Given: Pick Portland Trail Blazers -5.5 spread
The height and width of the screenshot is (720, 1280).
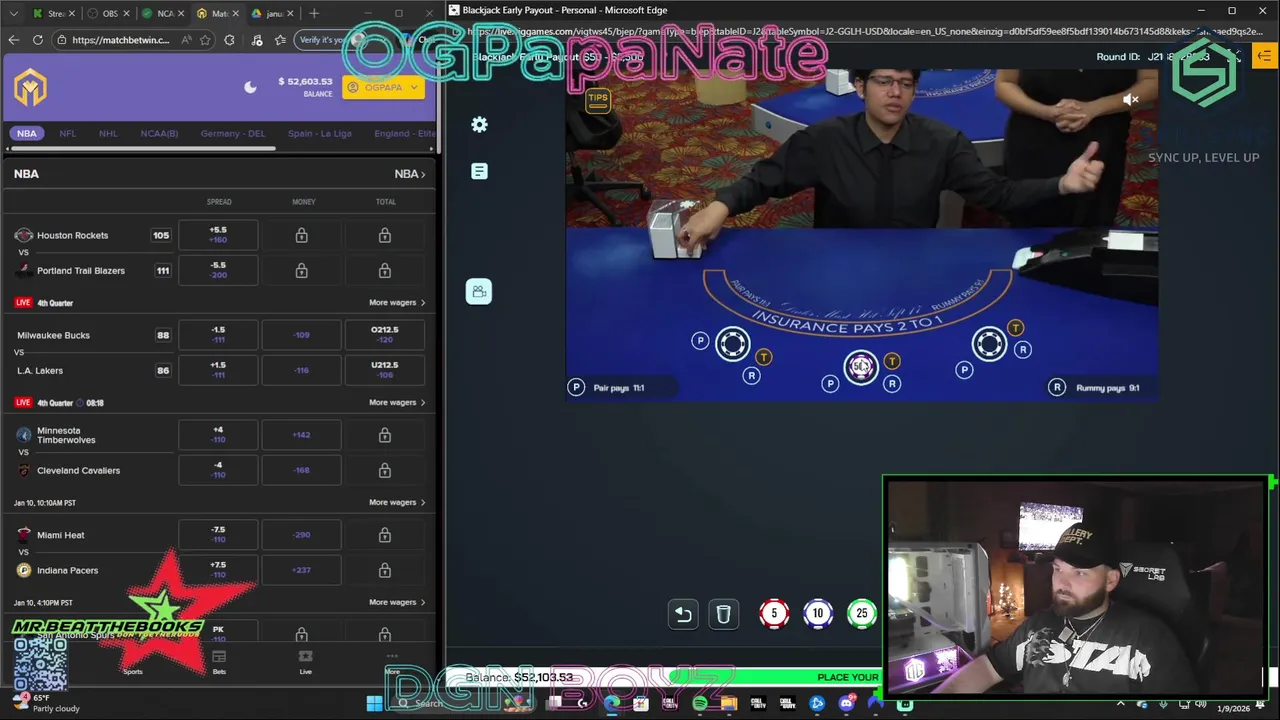Looking at the screenshot, I should pos(218,270).
